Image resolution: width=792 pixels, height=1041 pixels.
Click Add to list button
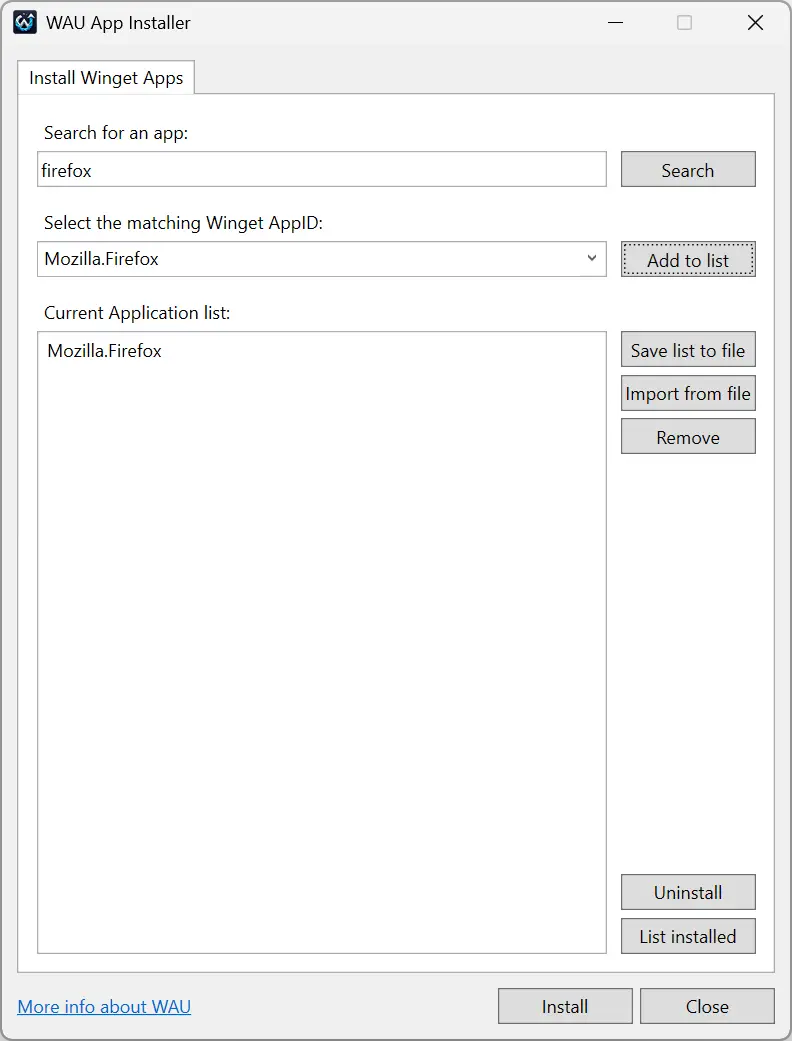click(x=688, y=259)
